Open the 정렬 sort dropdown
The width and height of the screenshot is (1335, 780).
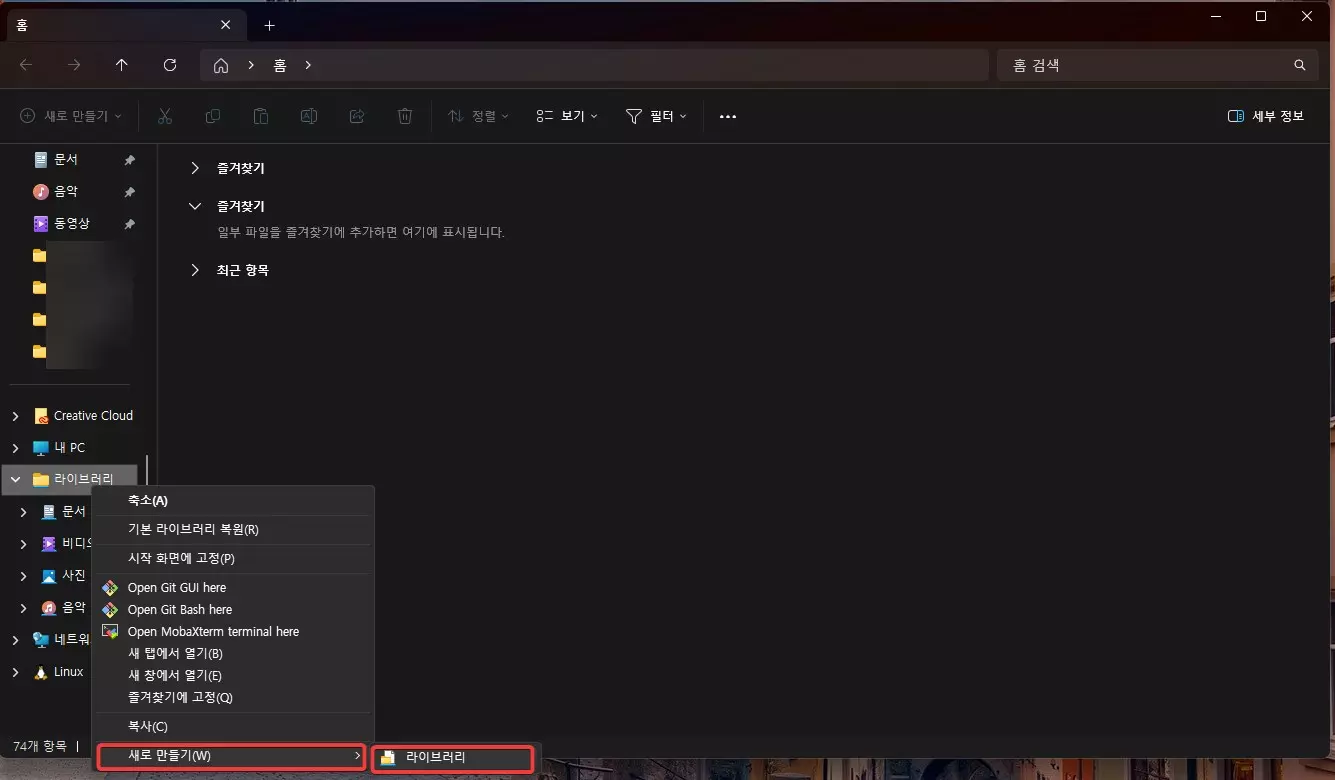tap(478, 115)
